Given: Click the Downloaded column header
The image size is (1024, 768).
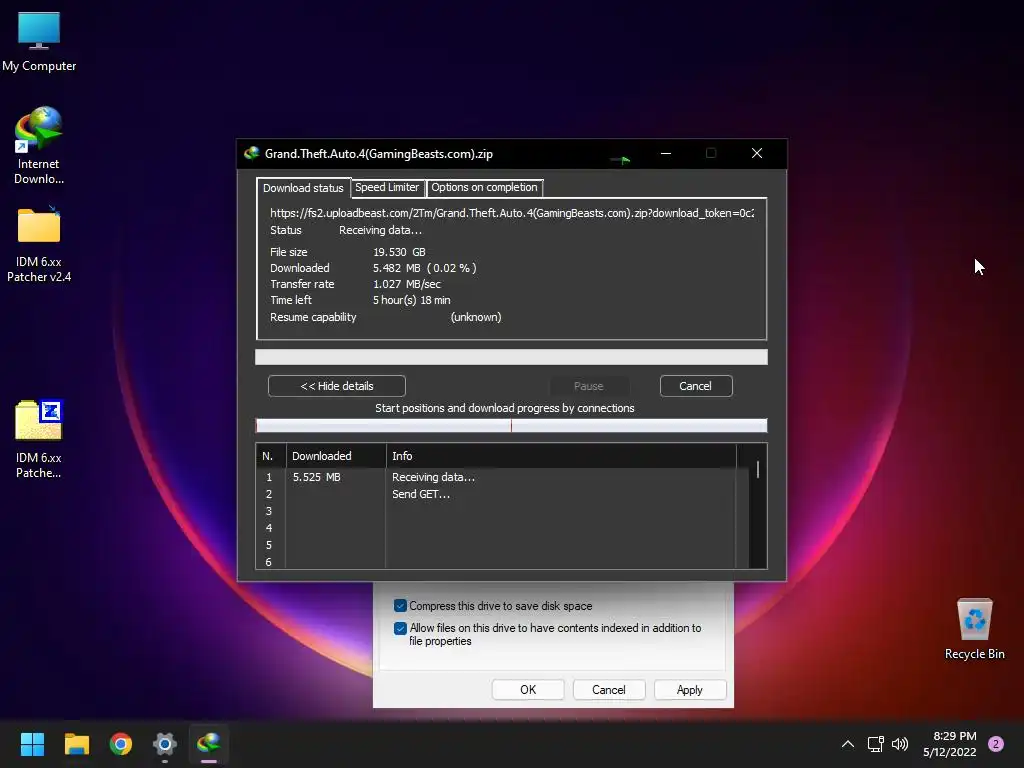Looking at the screenshot, I should click(336, 456).
